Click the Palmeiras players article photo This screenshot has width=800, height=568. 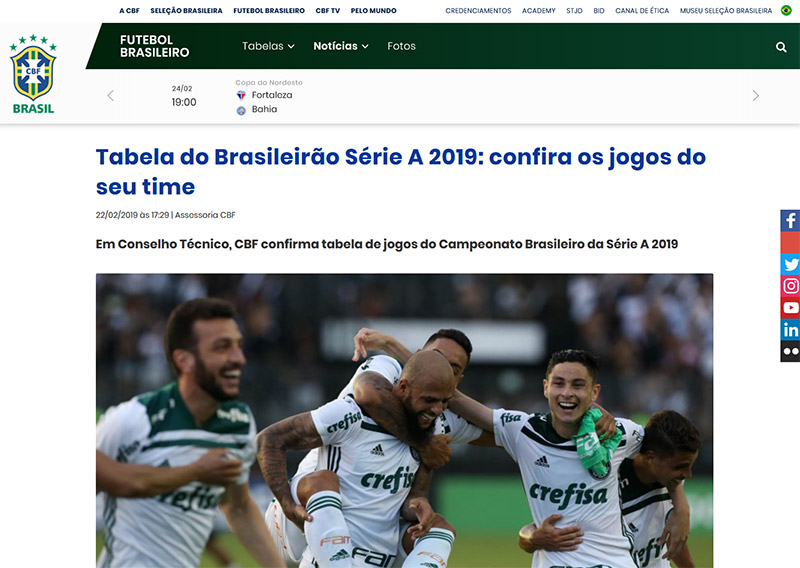pos(405,421)
